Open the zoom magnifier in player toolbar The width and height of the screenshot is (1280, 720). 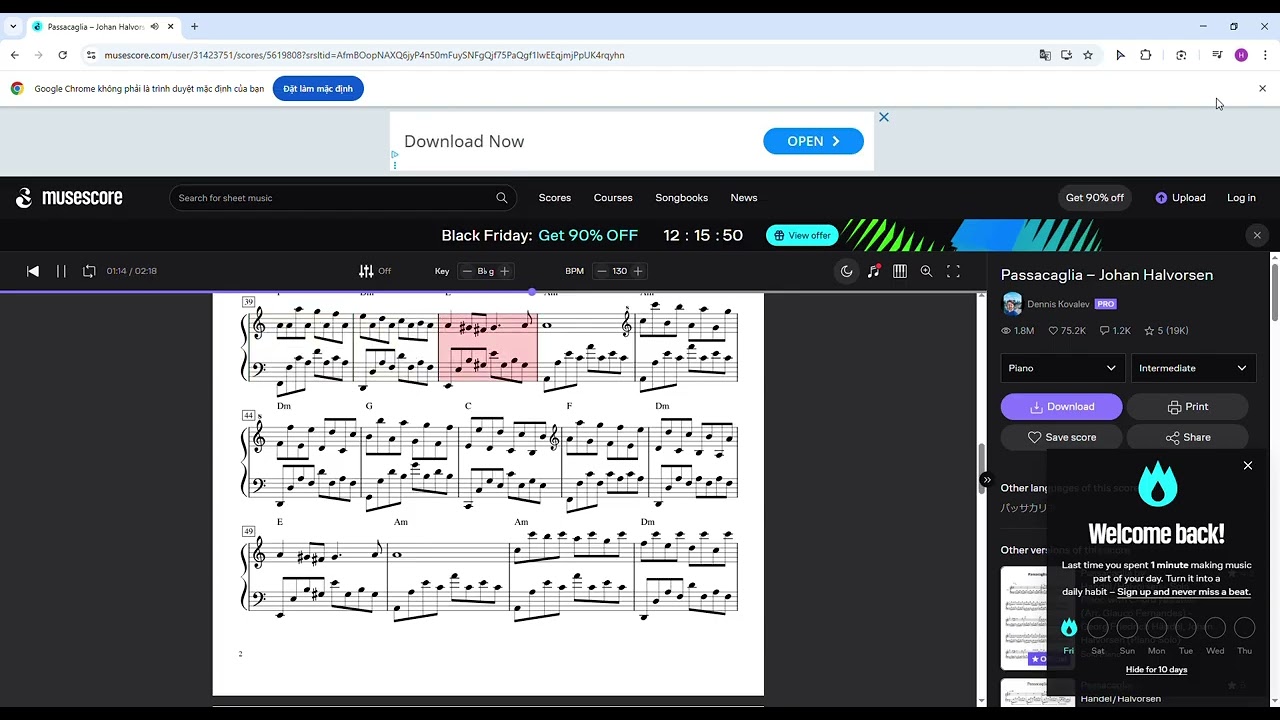pyautogui.click(x=926, y=271)
